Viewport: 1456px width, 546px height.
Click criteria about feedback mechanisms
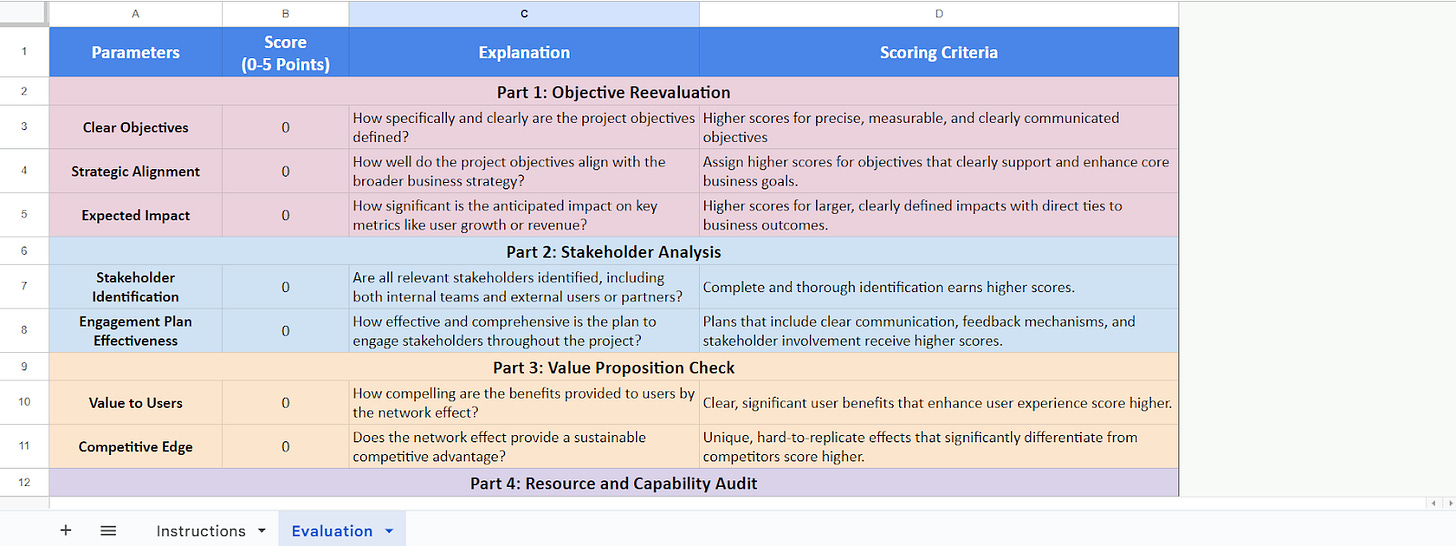[x=939, y=331]
